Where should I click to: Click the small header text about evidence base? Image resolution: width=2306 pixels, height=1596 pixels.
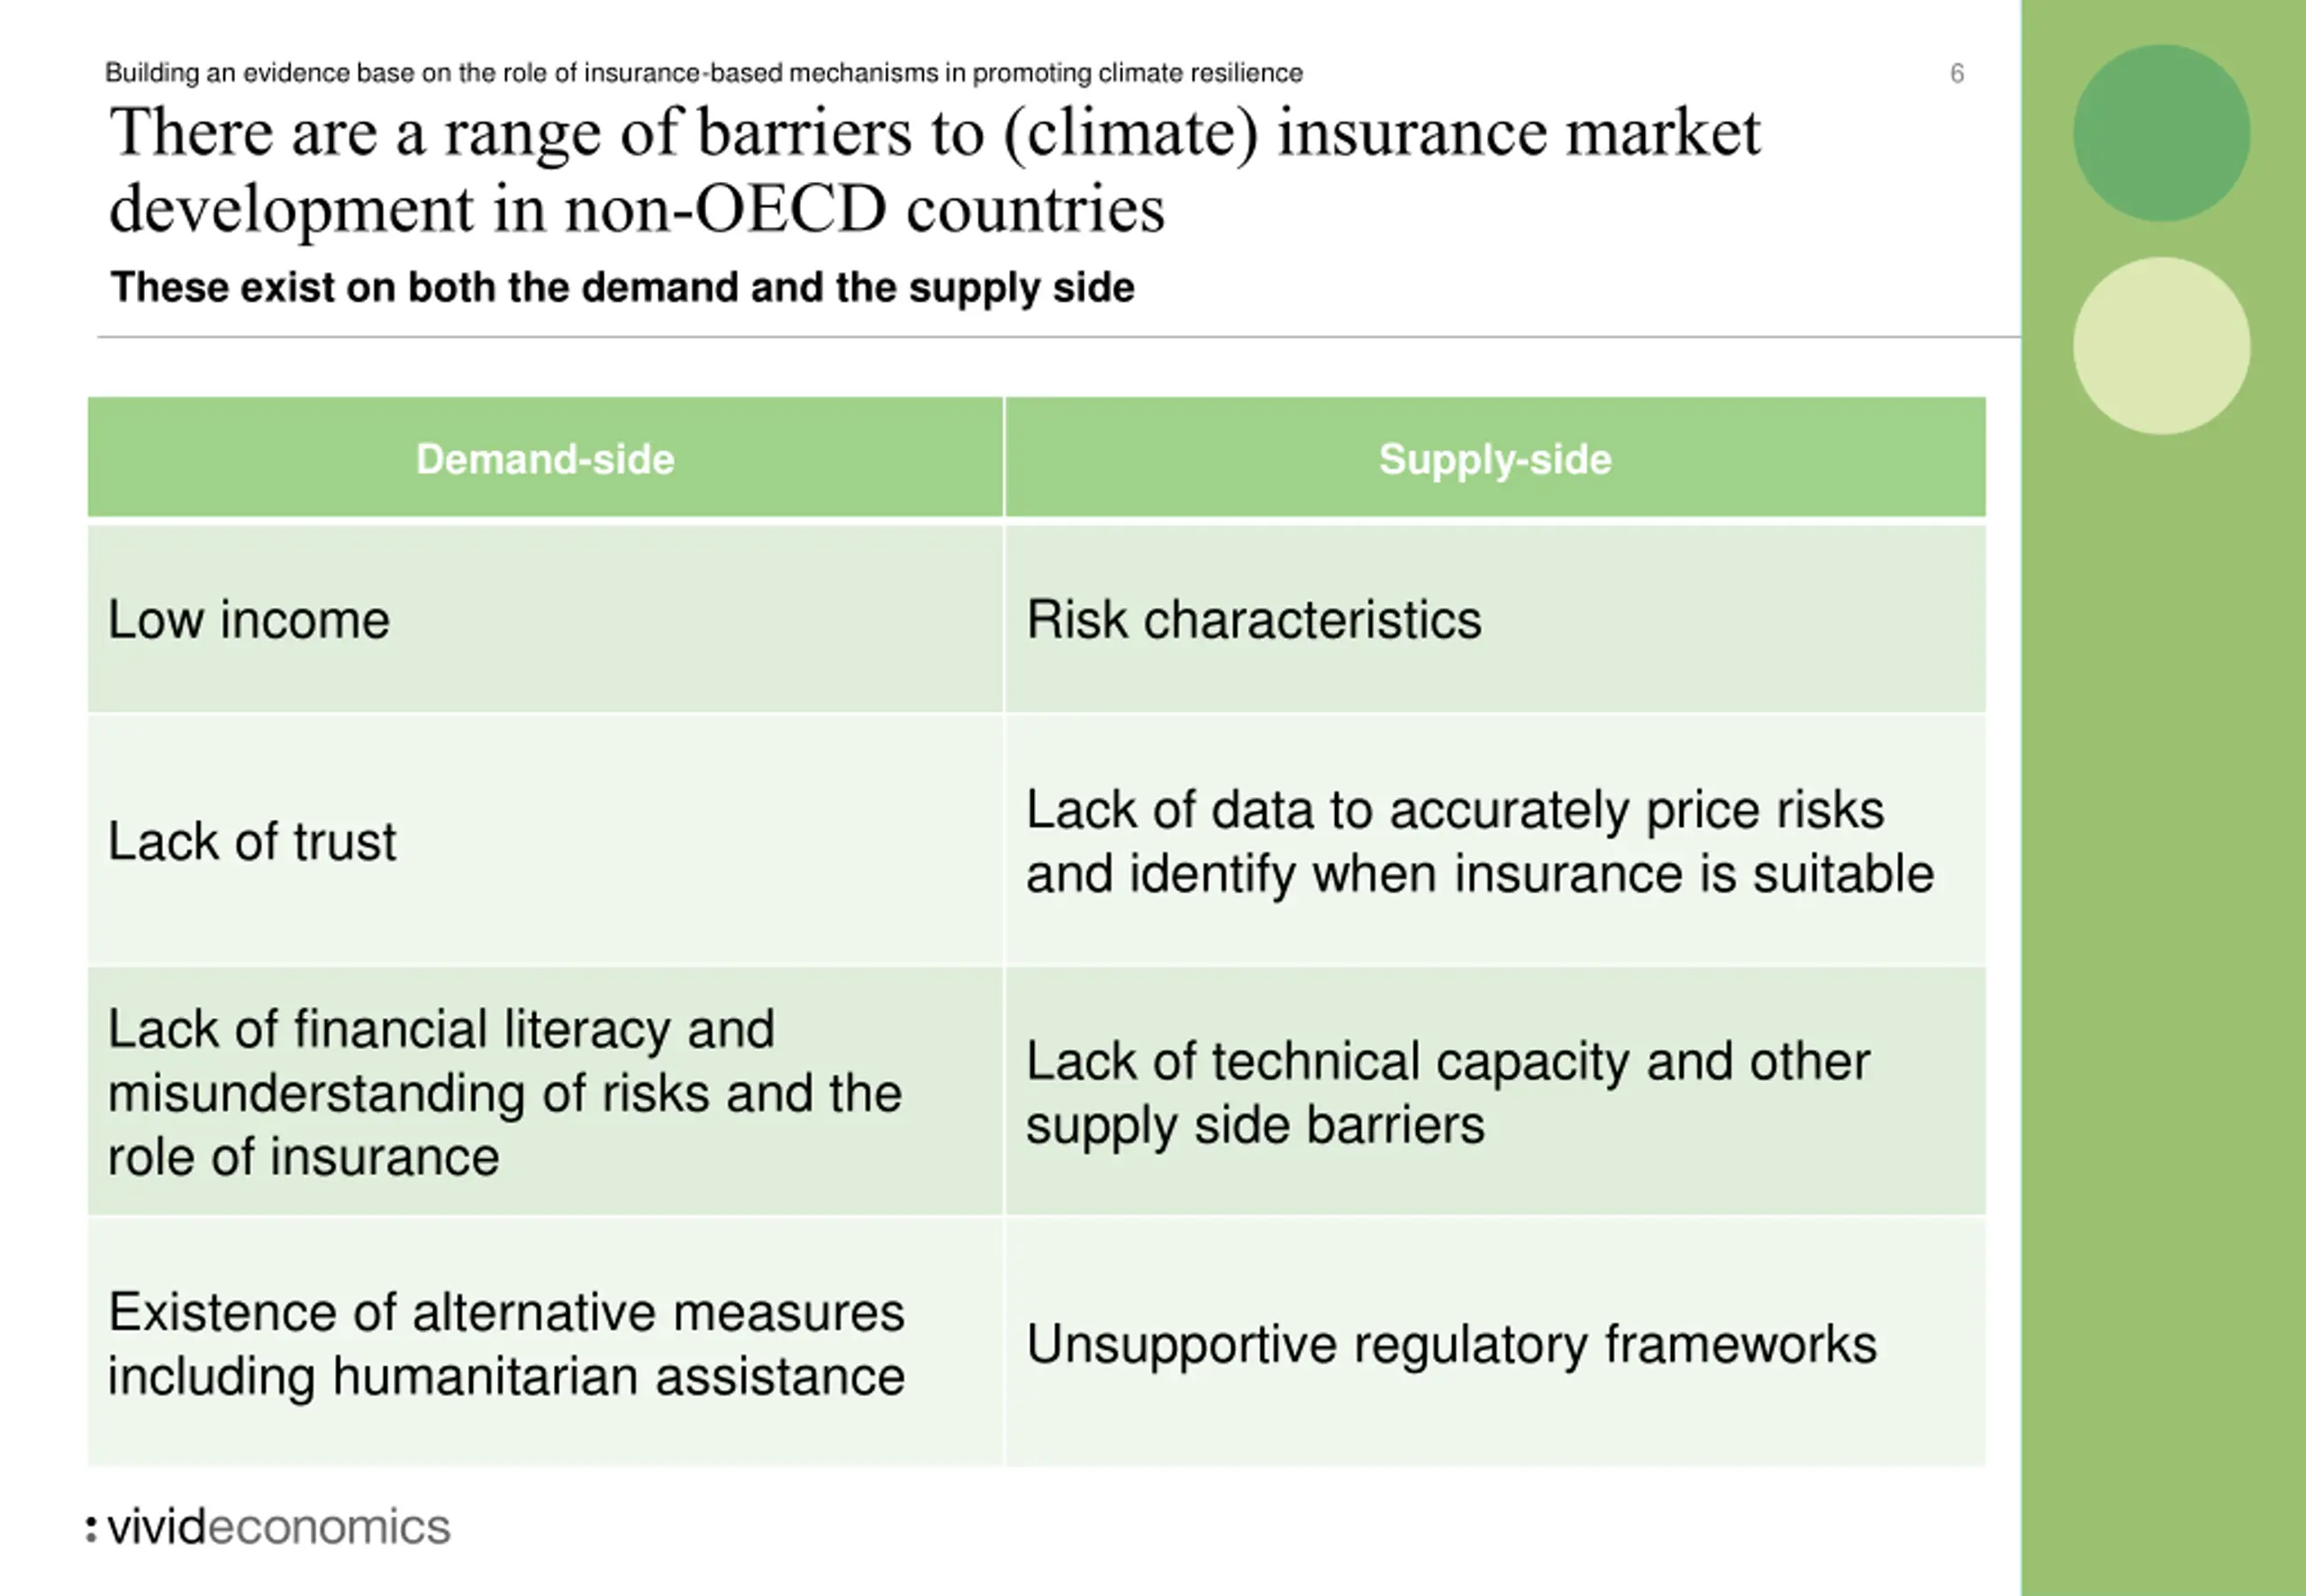tap(704, 73)
